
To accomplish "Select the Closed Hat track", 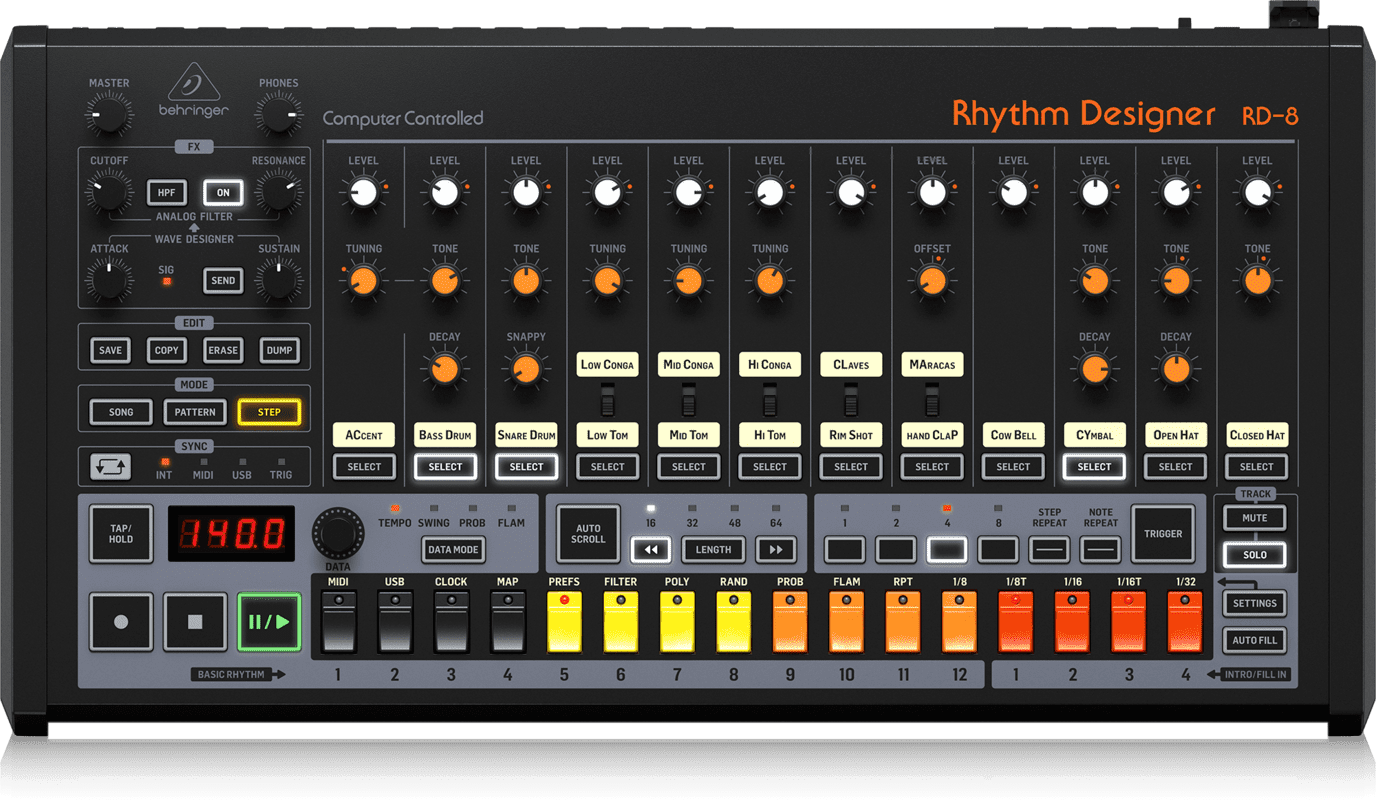I will point(1257,467).
